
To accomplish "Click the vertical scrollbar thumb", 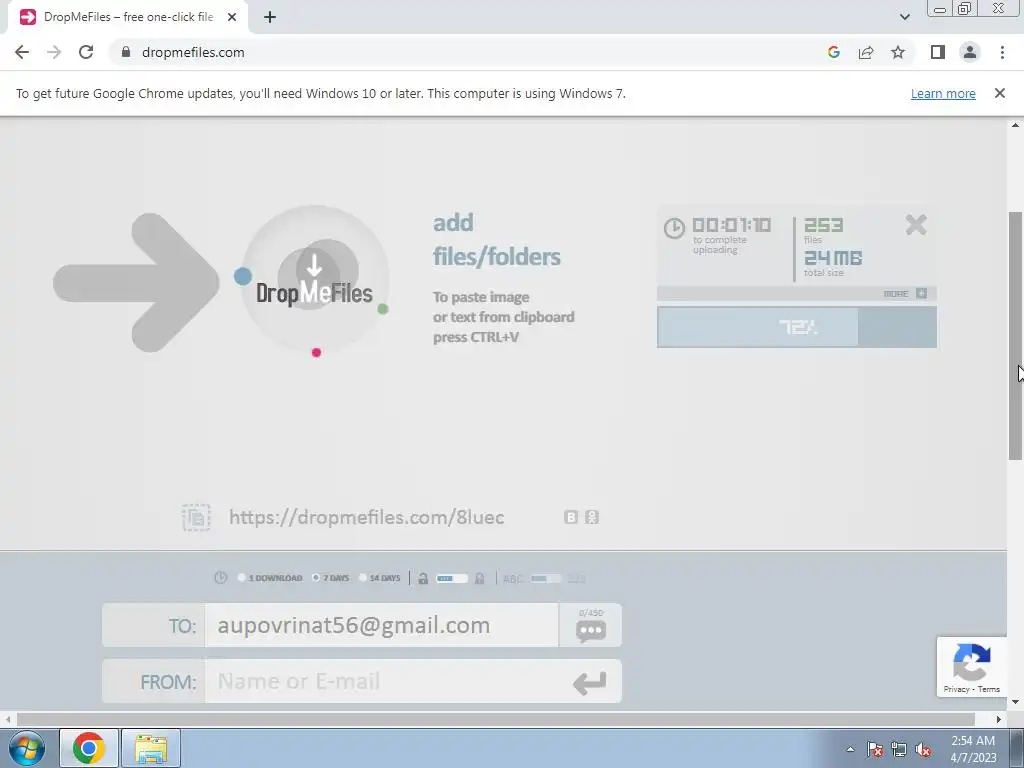I will tap(1015, 336).
